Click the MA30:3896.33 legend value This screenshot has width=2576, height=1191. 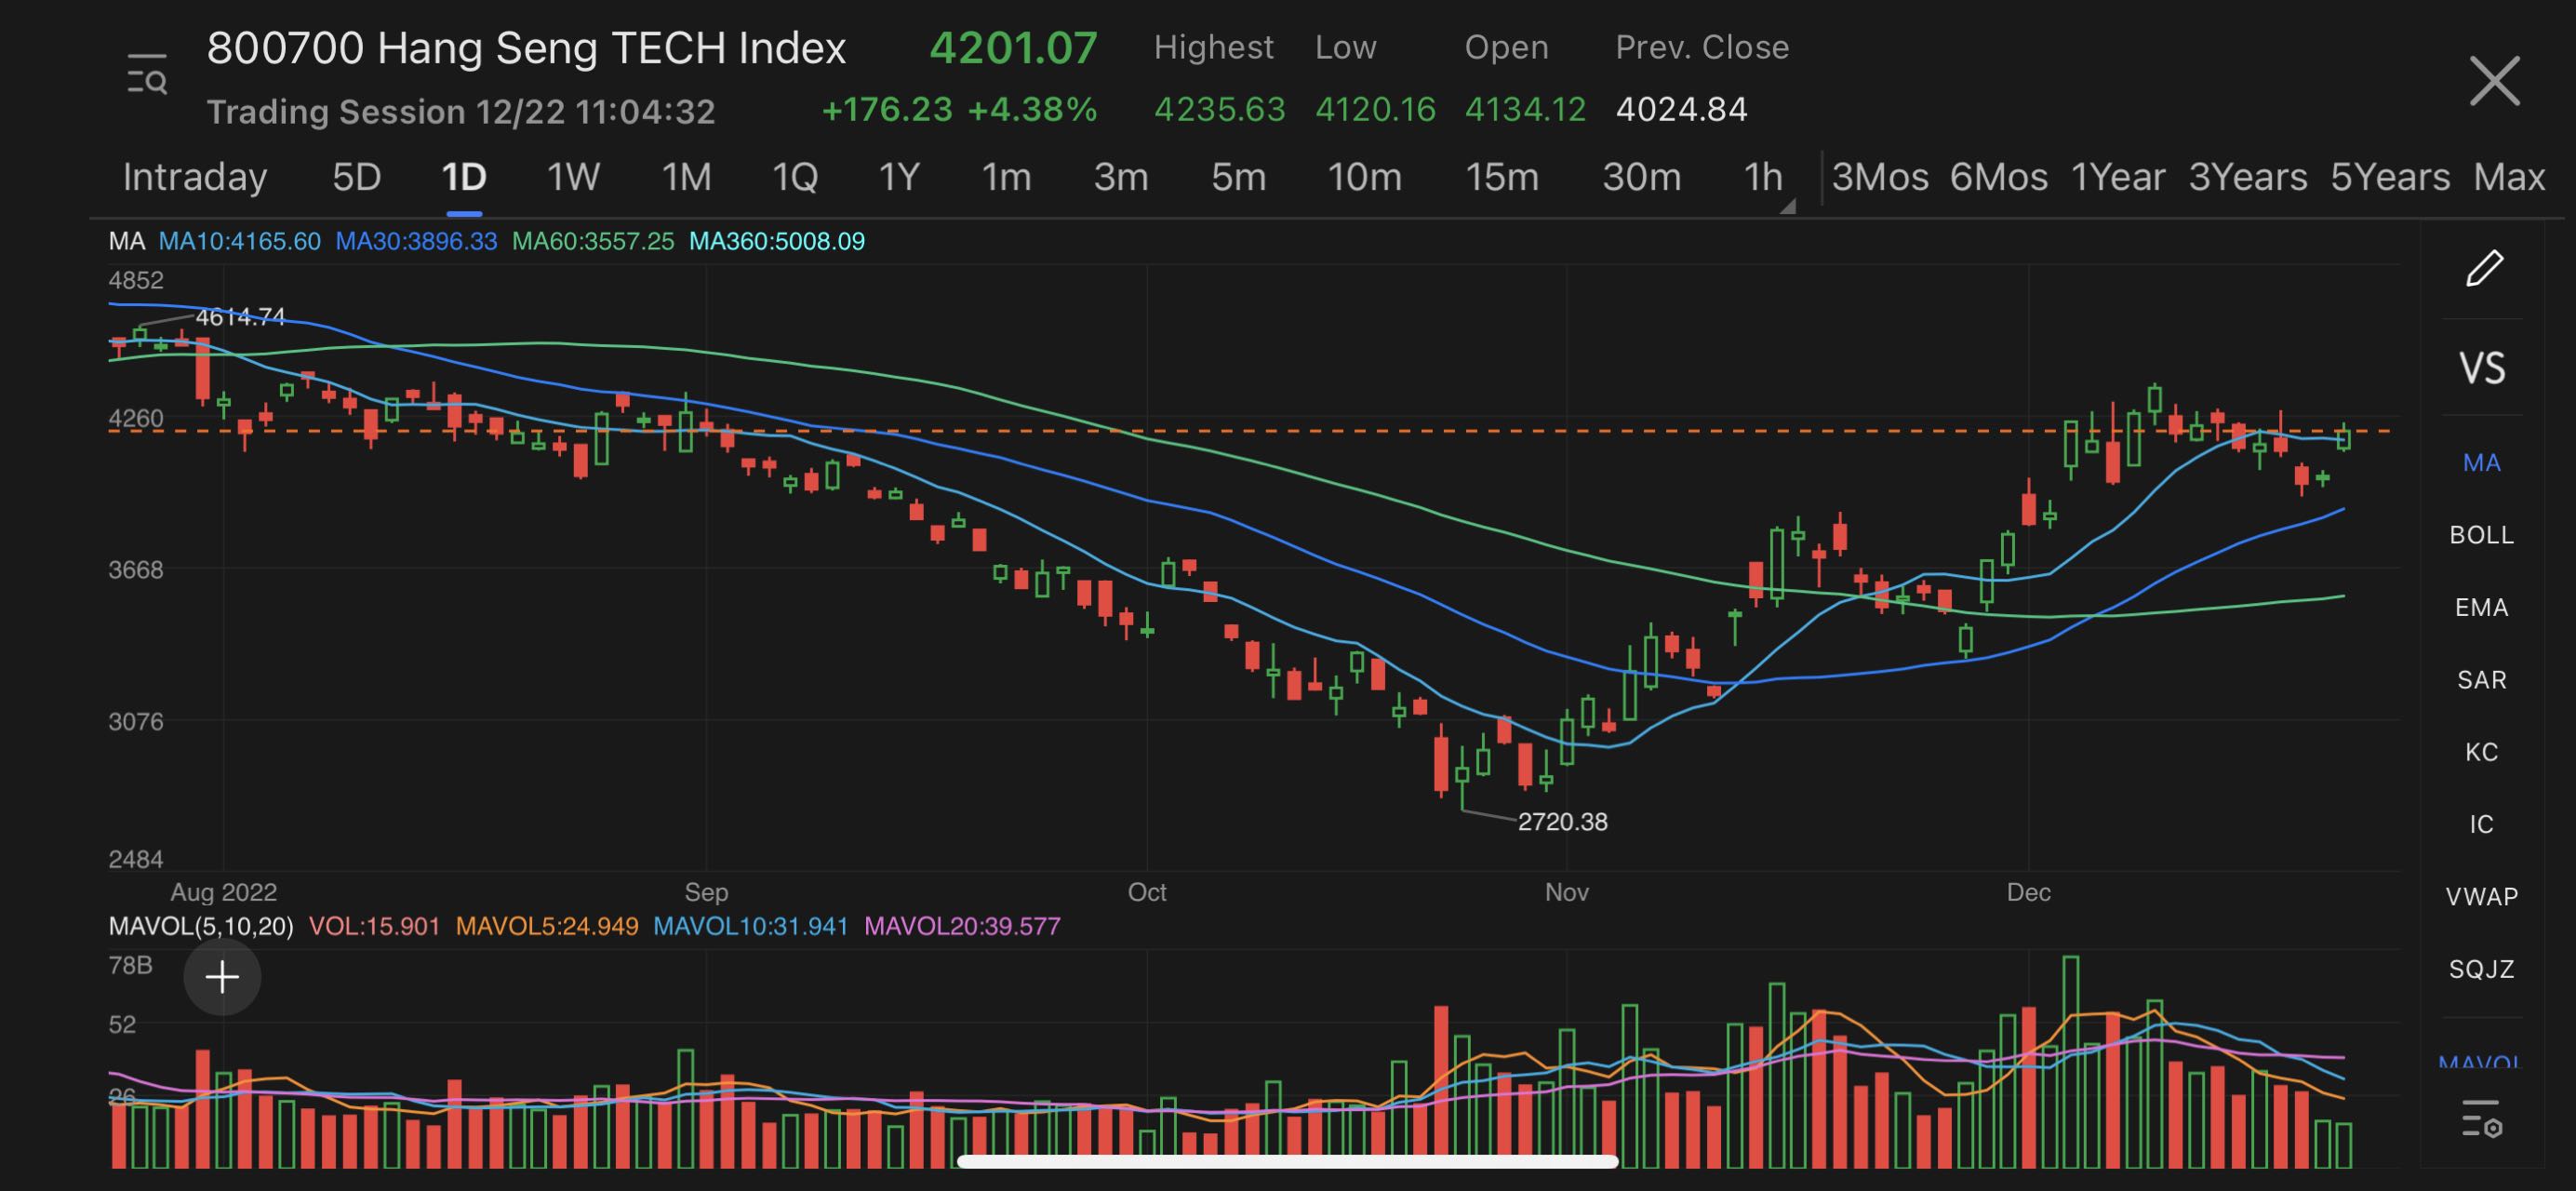(x=416, y=241)
